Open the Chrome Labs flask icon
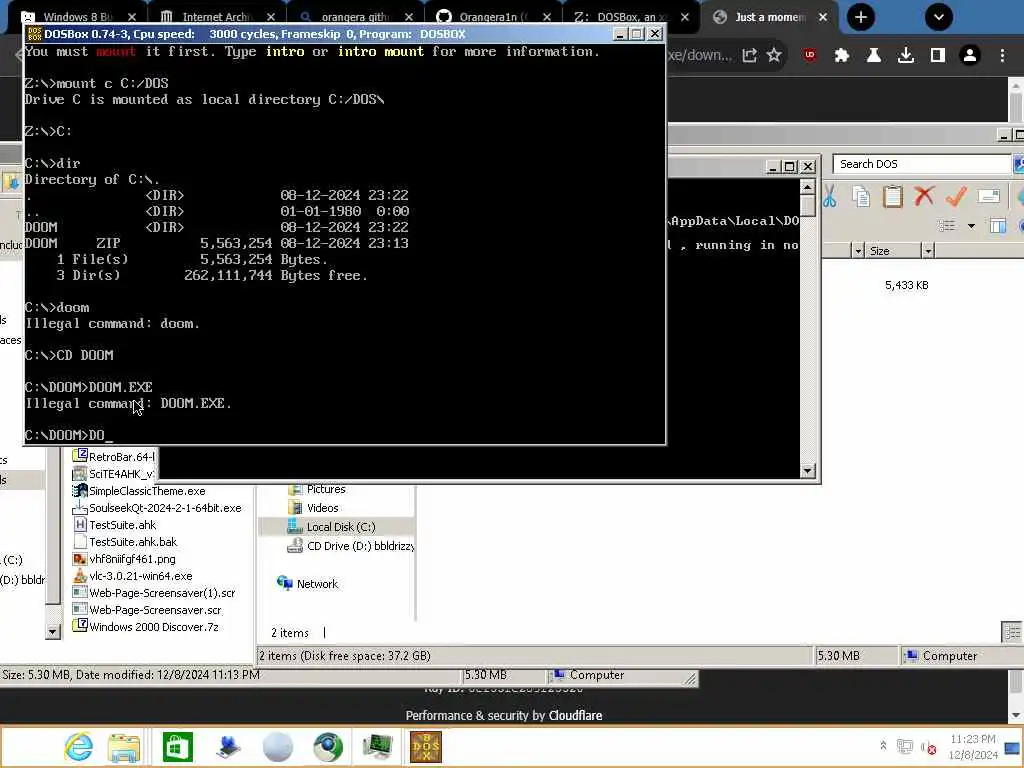Image resolution: width=1024 pixels, height=768 pixels. click(x=874, y=56)
